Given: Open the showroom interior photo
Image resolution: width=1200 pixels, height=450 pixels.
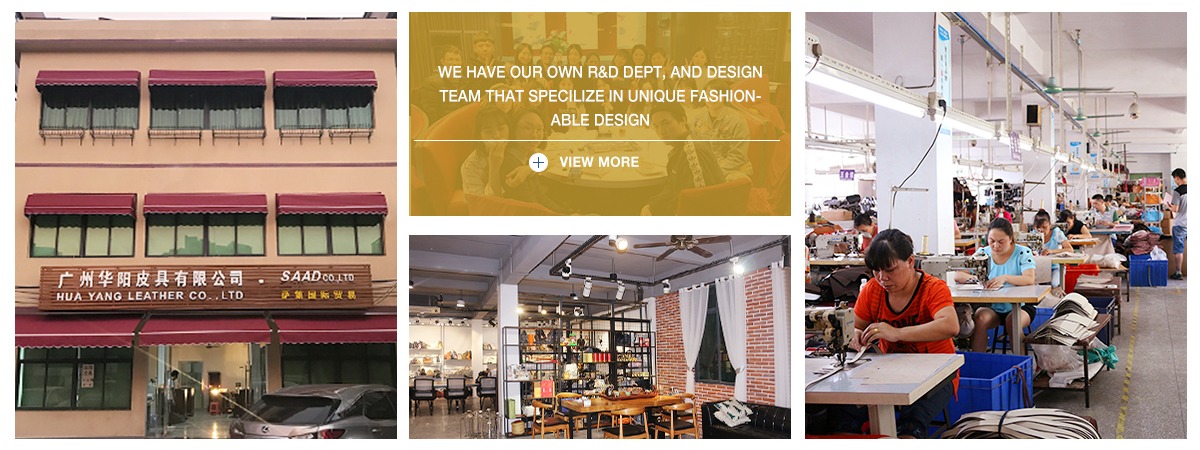Looking at the screenshot, I should click(600, 336).
